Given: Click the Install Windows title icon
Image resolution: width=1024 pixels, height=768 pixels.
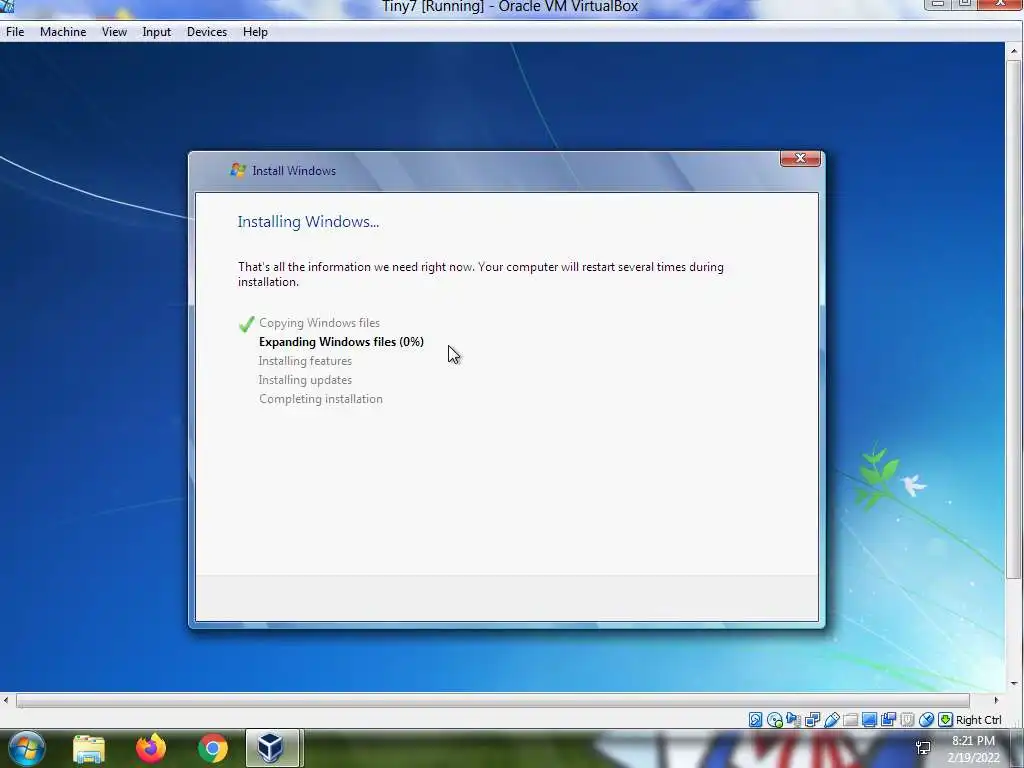Looking at the screenshot, I should click(238, 170).
